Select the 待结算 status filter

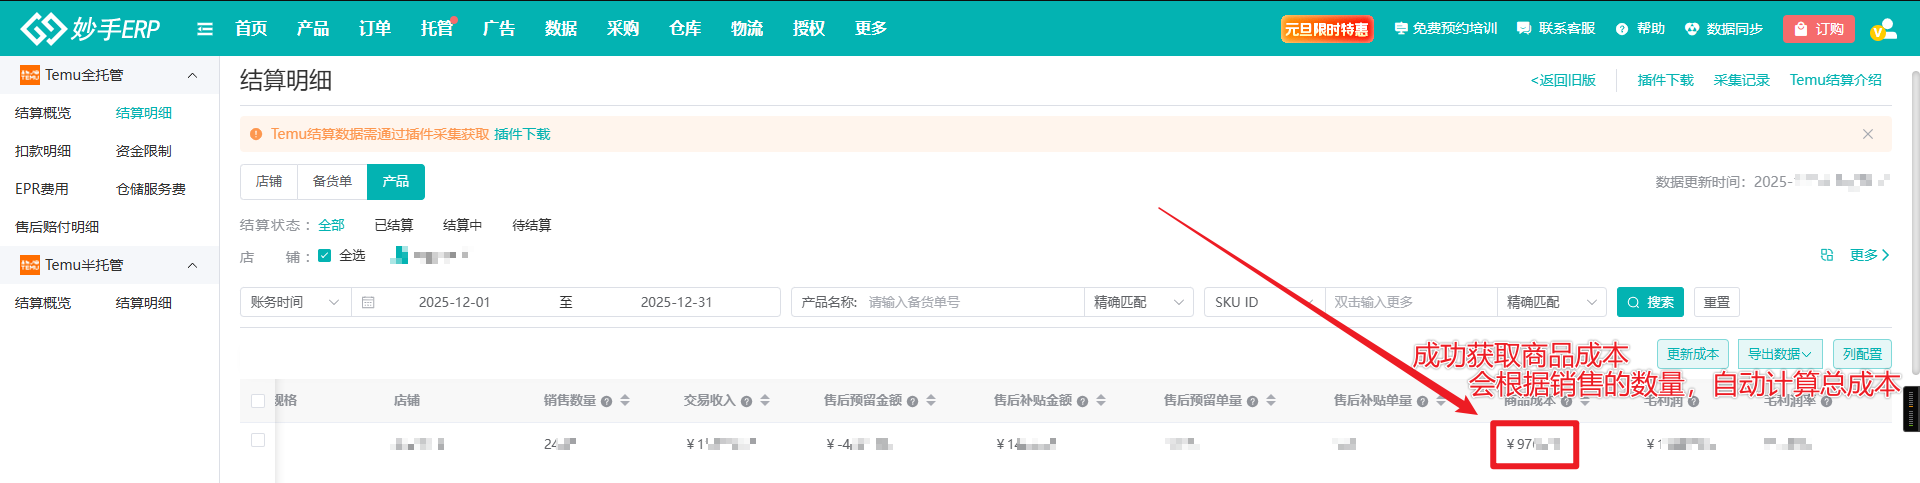point(531,225)
